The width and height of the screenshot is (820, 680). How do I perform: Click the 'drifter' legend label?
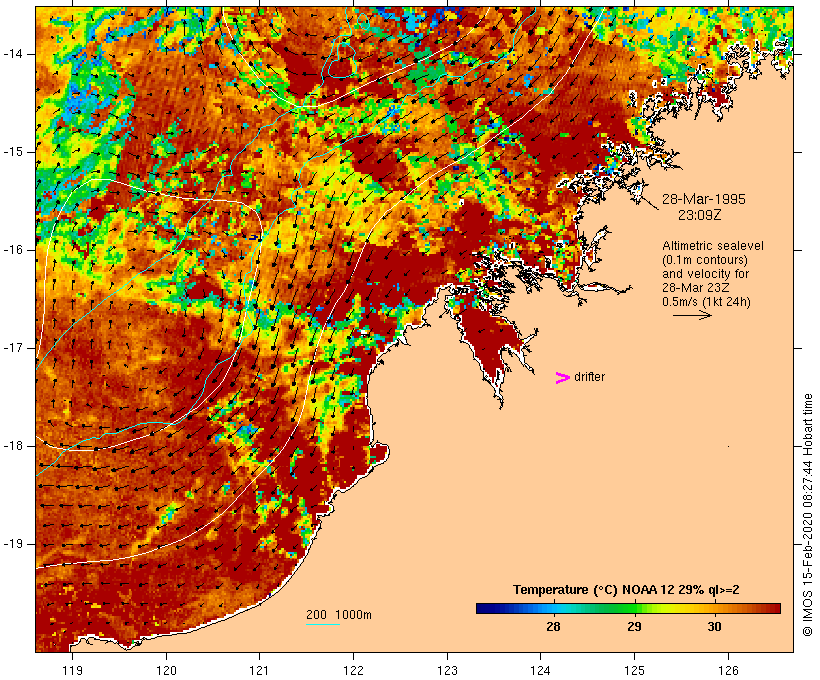[589, 377]
